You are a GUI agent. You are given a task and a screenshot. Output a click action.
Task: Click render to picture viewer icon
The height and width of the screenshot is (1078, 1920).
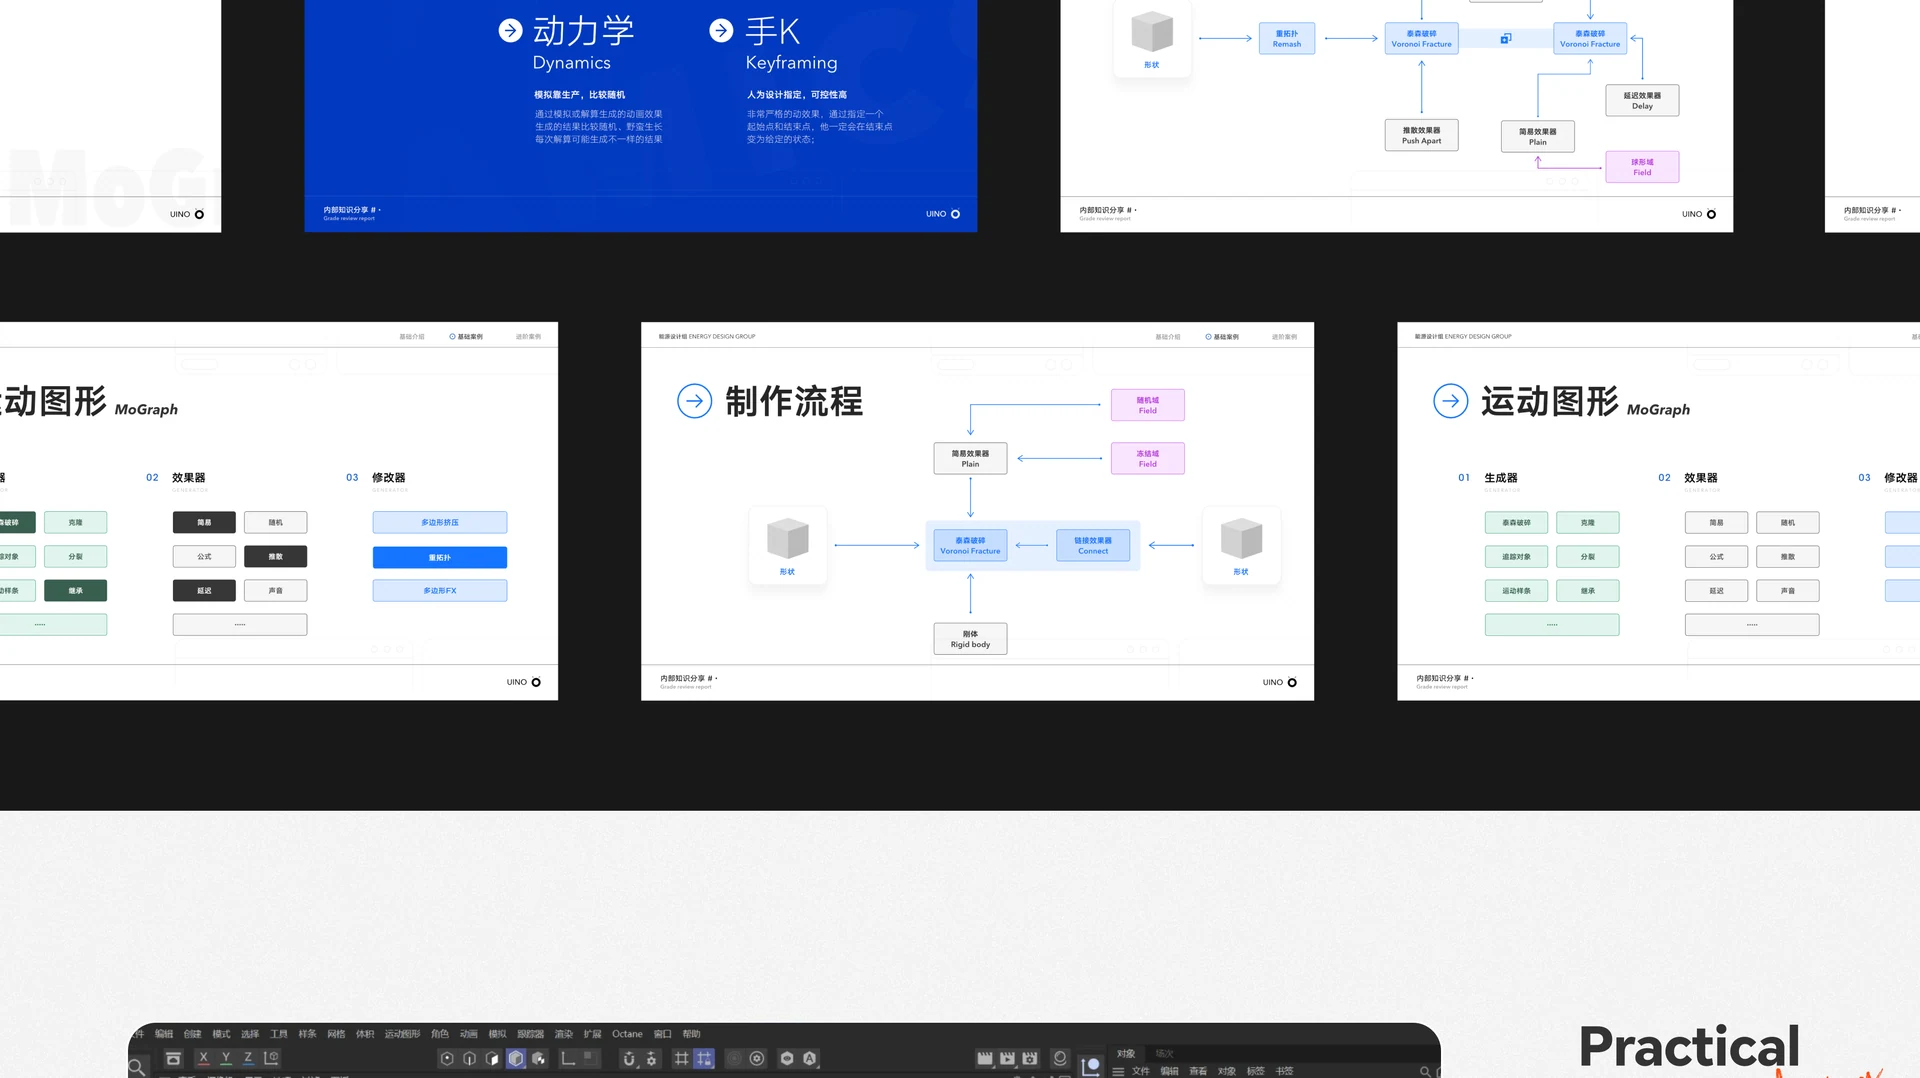(1007, 1058)
